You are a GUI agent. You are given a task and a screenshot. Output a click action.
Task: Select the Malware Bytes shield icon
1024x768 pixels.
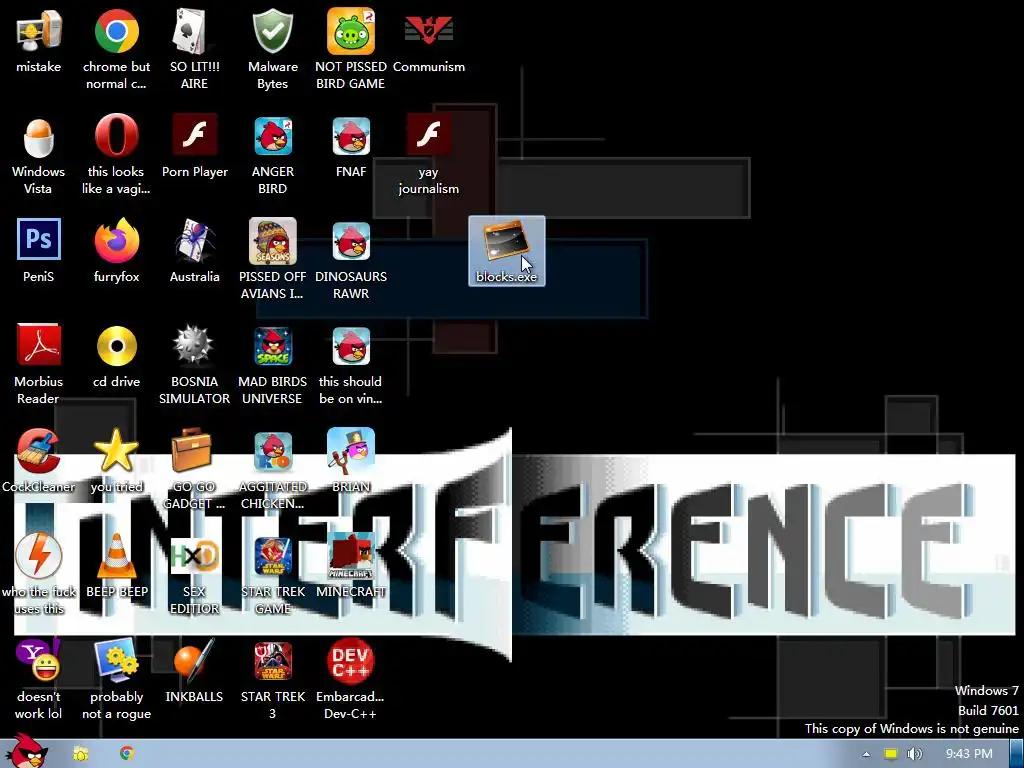[x=272, y=31]
